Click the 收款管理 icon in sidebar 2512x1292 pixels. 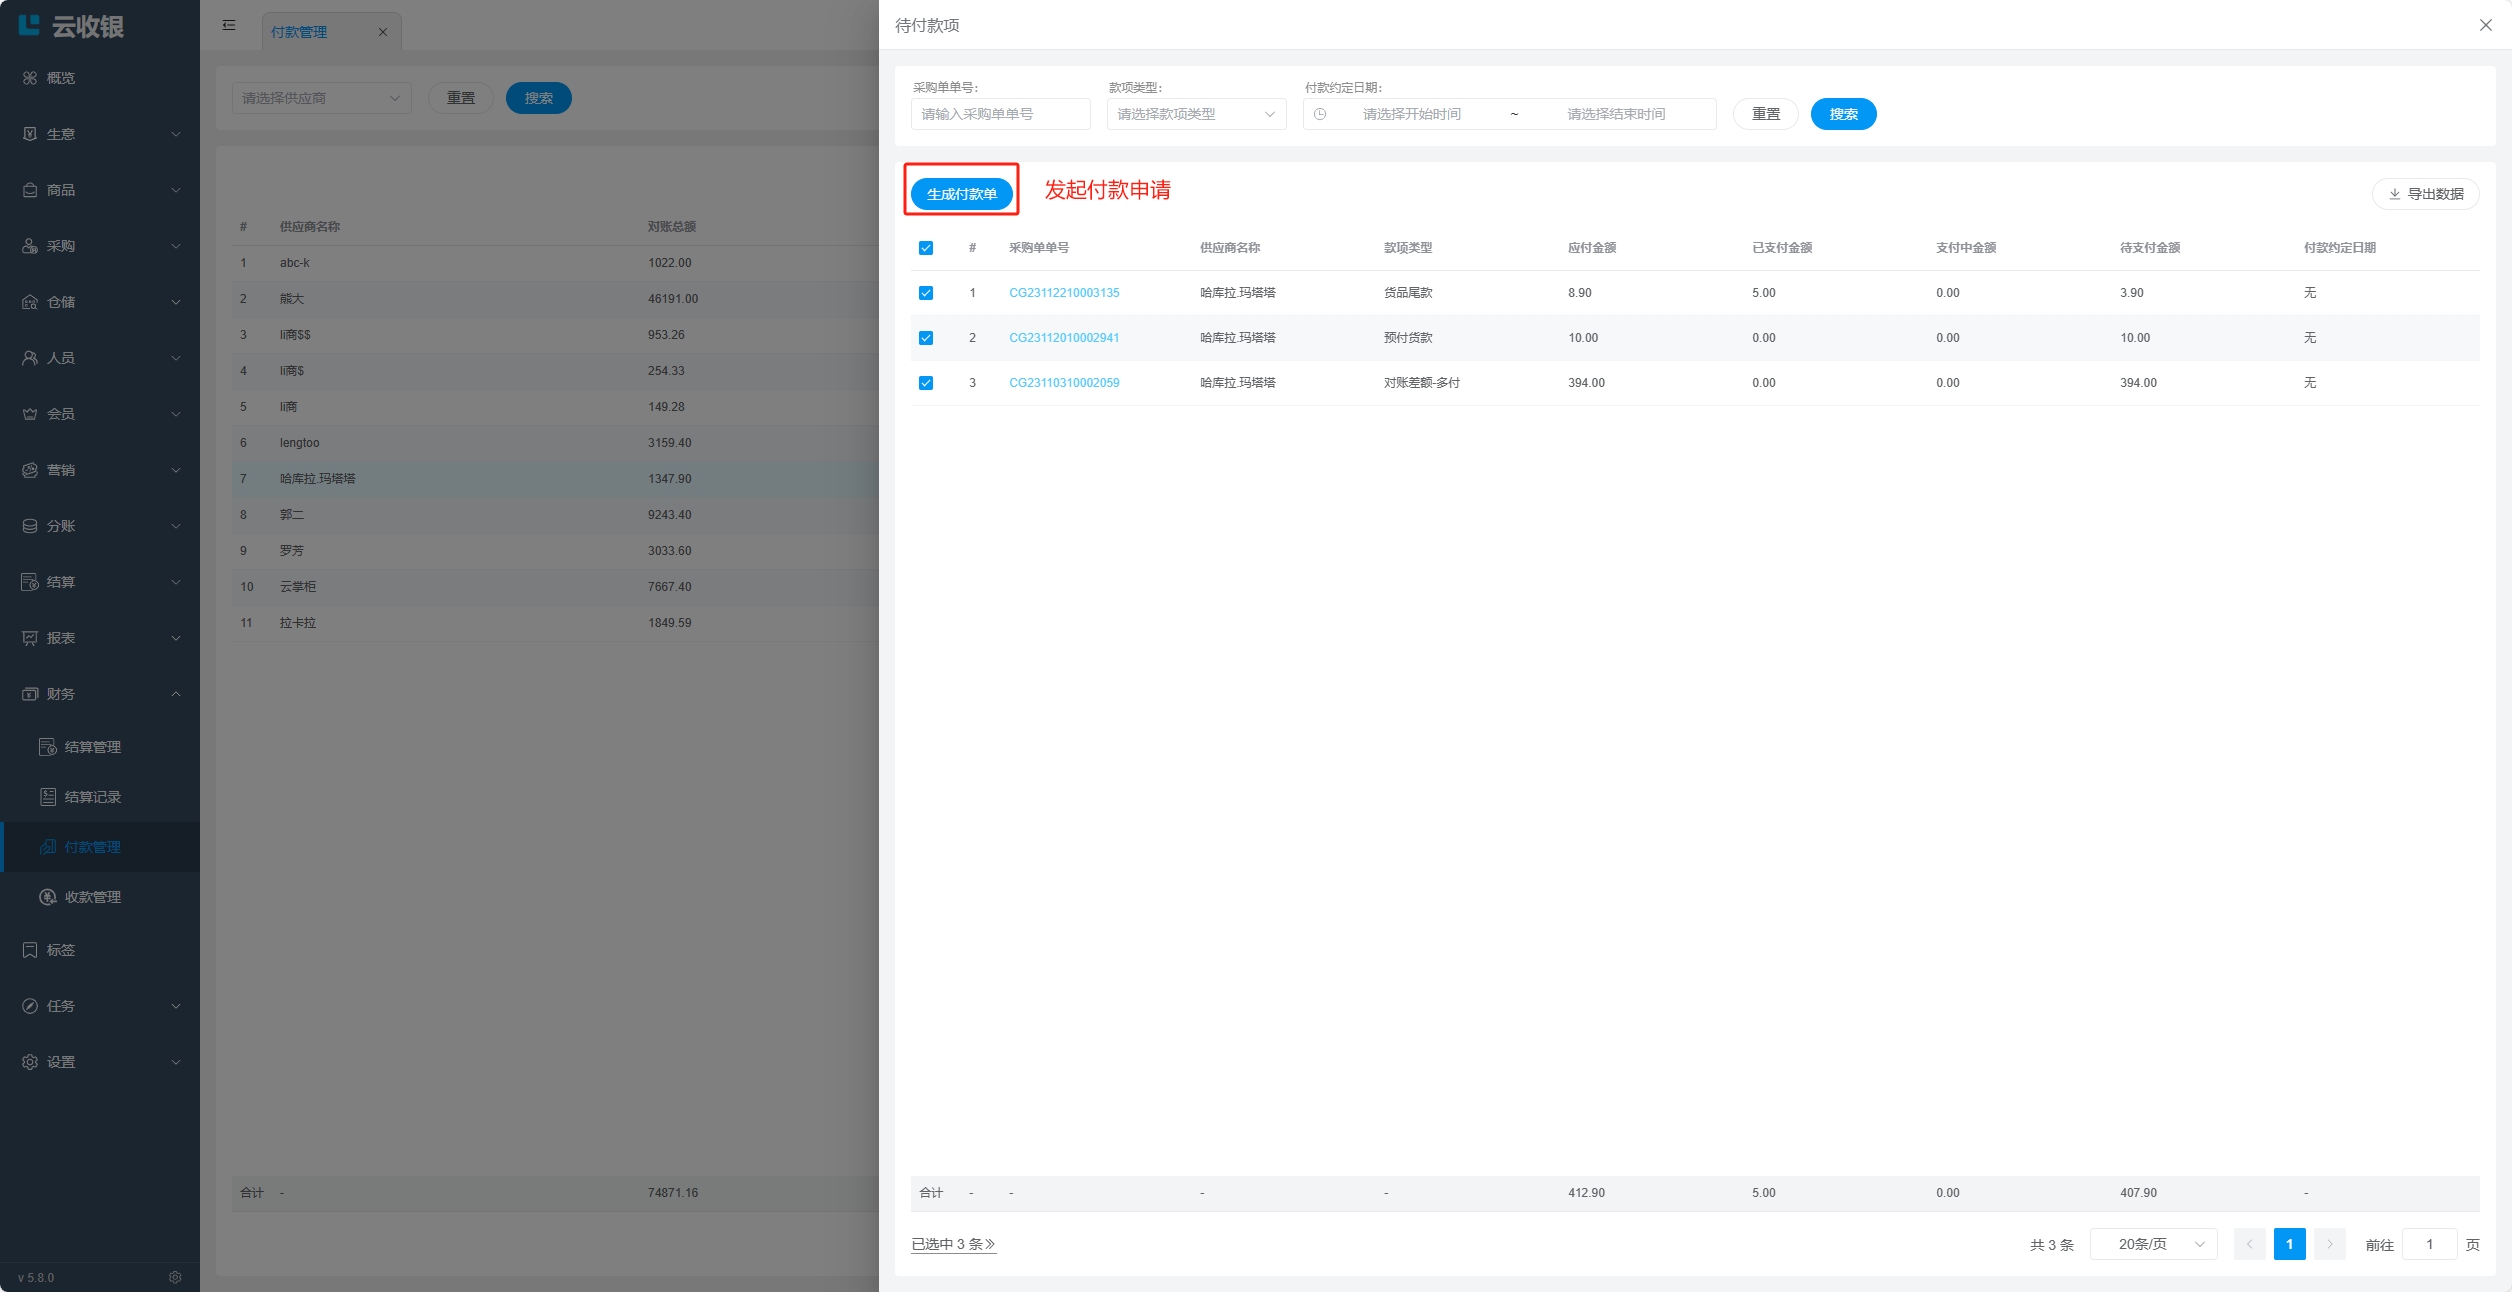tap(47, 897)
